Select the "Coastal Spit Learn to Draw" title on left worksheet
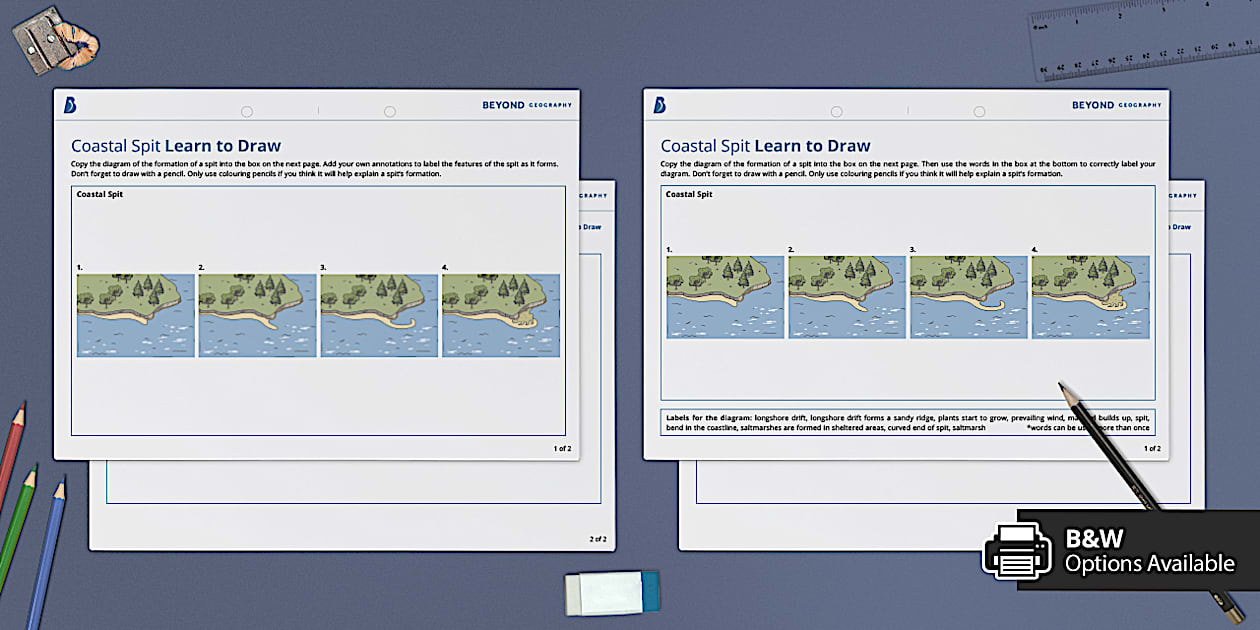Viewport: 1260px width, 630px height. click(x=175, y=146)
